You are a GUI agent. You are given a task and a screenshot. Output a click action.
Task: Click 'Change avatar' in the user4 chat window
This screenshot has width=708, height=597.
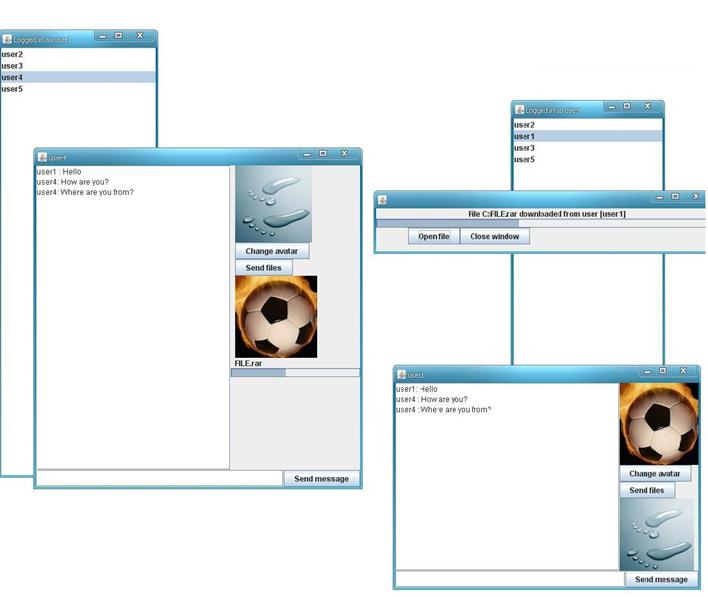[273, 251]
